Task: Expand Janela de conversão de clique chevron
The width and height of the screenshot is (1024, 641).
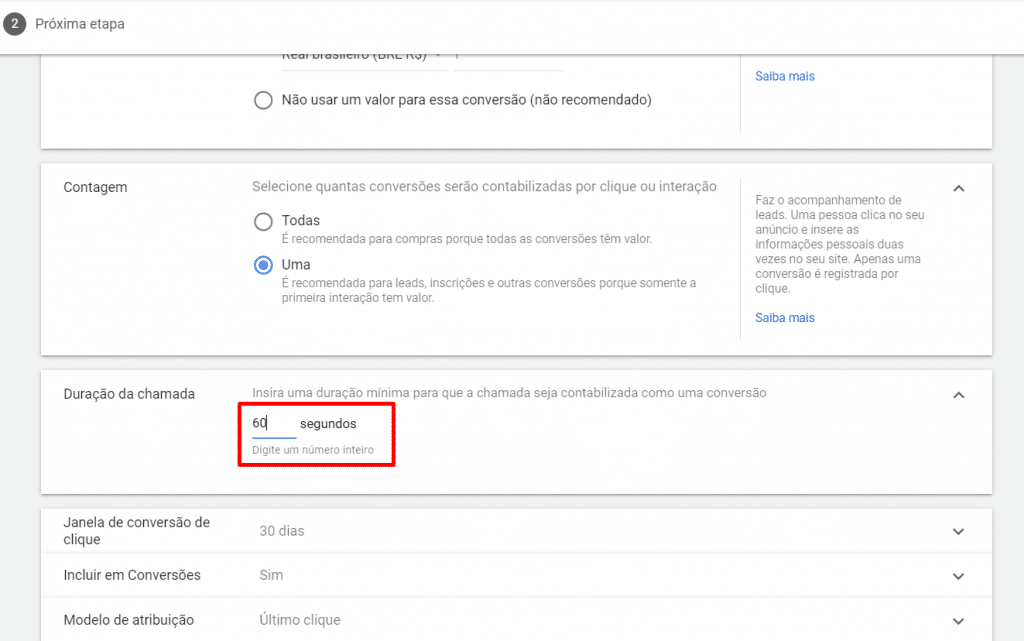Action: pos(958,531)
